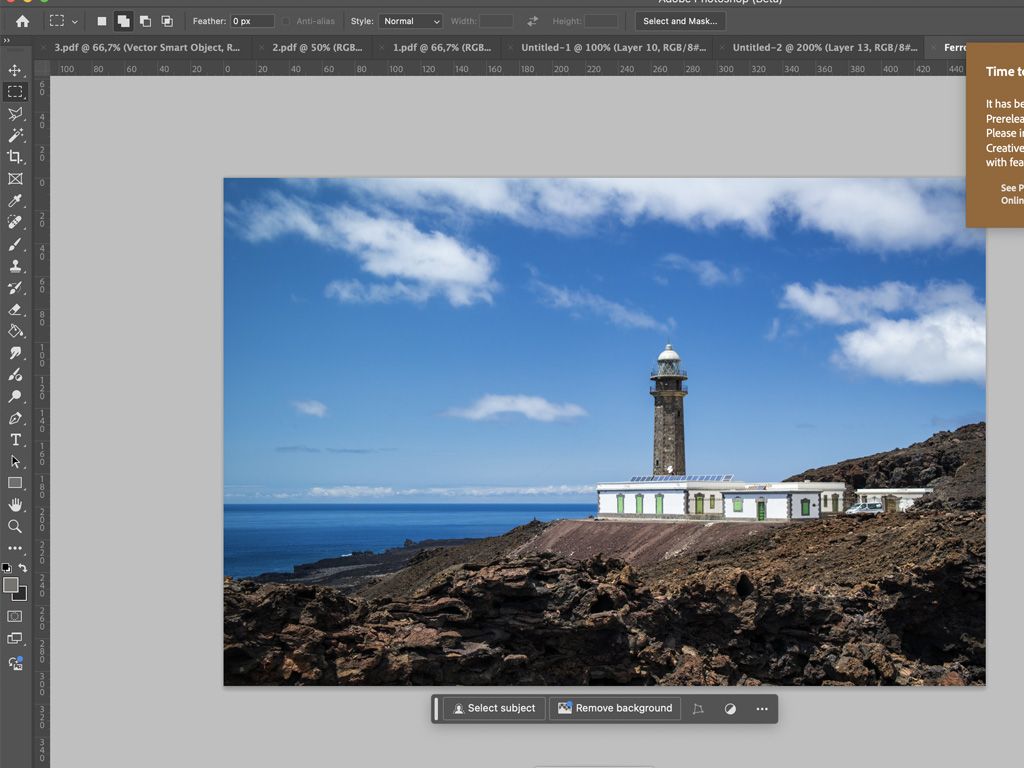
Task: Go to the Photoshop Home screen
Action: coord(22,21)
